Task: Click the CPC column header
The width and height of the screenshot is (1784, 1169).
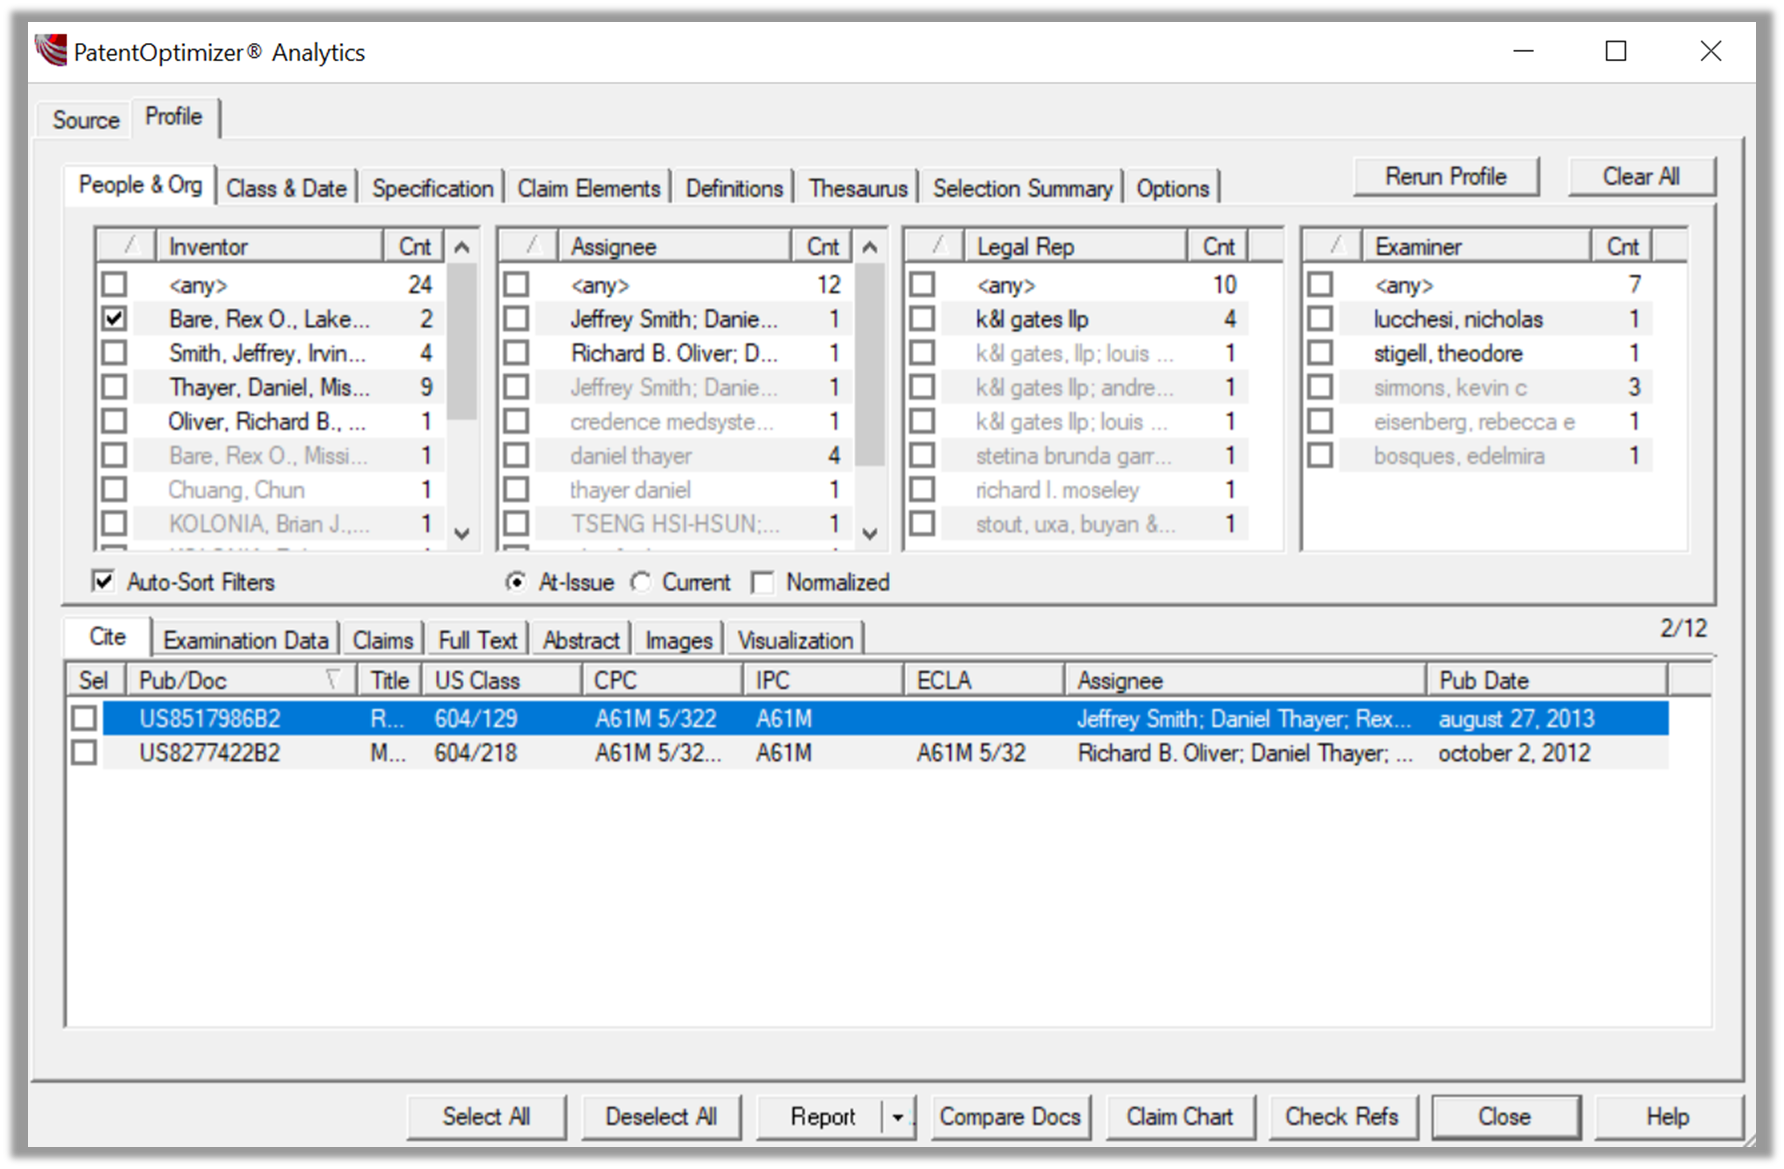Action: coord(662,680)
